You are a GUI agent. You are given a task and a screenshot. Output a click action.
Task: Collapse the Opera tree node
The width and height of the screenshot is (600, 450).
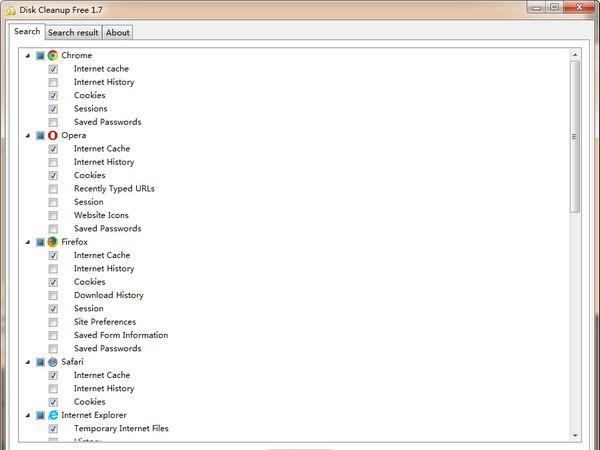pos(28,136)
